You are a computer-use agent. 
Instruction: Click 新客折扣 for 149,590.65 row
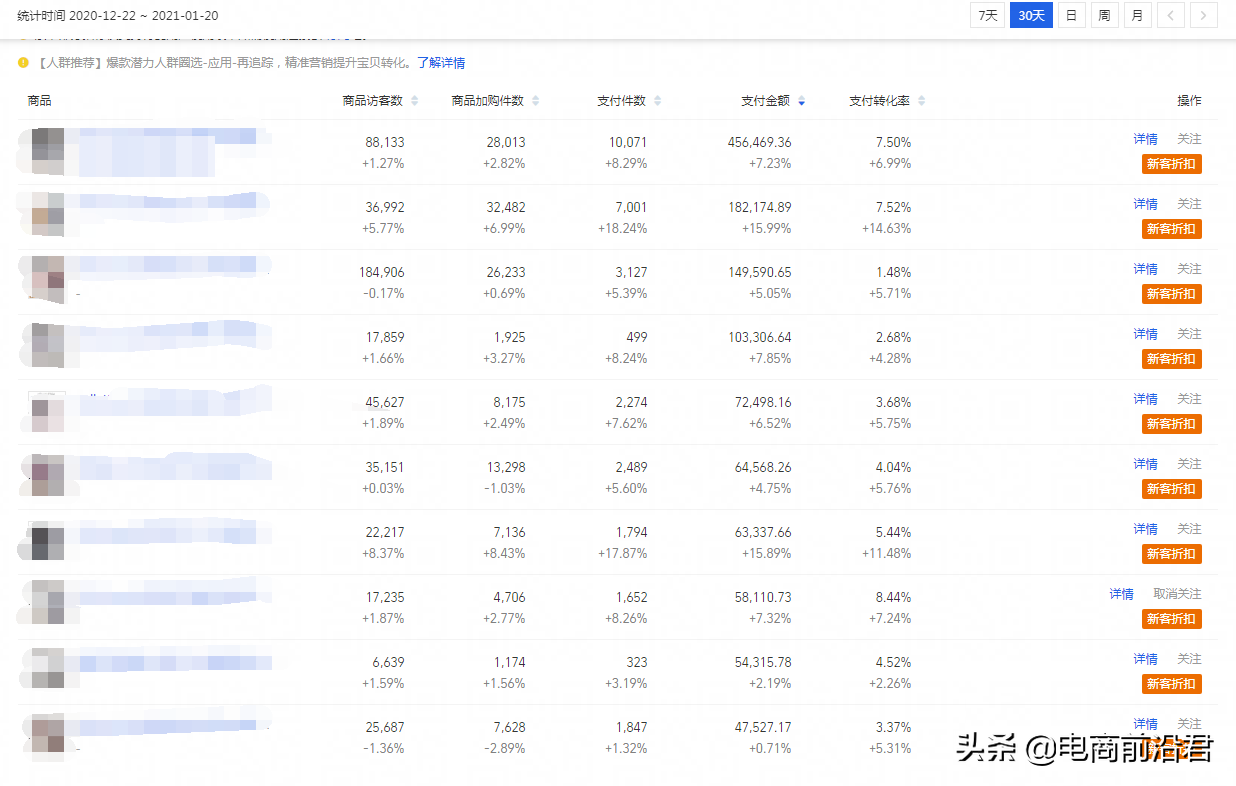[1172, 294]
